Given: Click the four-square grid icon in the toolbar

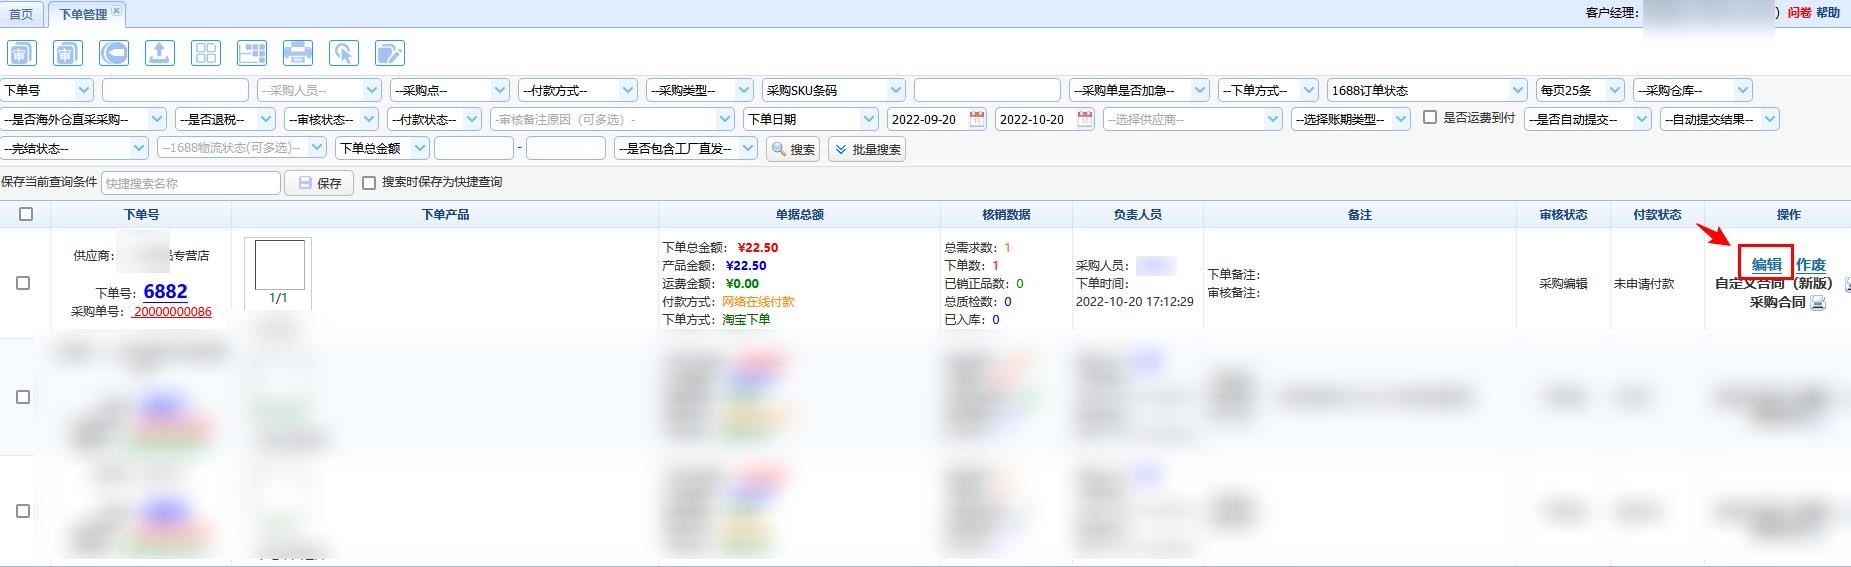Looking at the screenshot, I should (x=206, y=53).
